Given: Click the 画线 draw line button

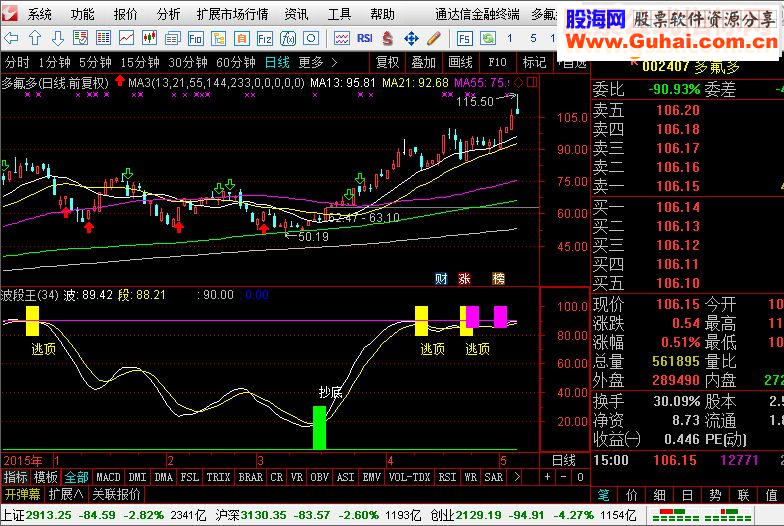Looking at the screenshot, I should click(x=460, y=62).
